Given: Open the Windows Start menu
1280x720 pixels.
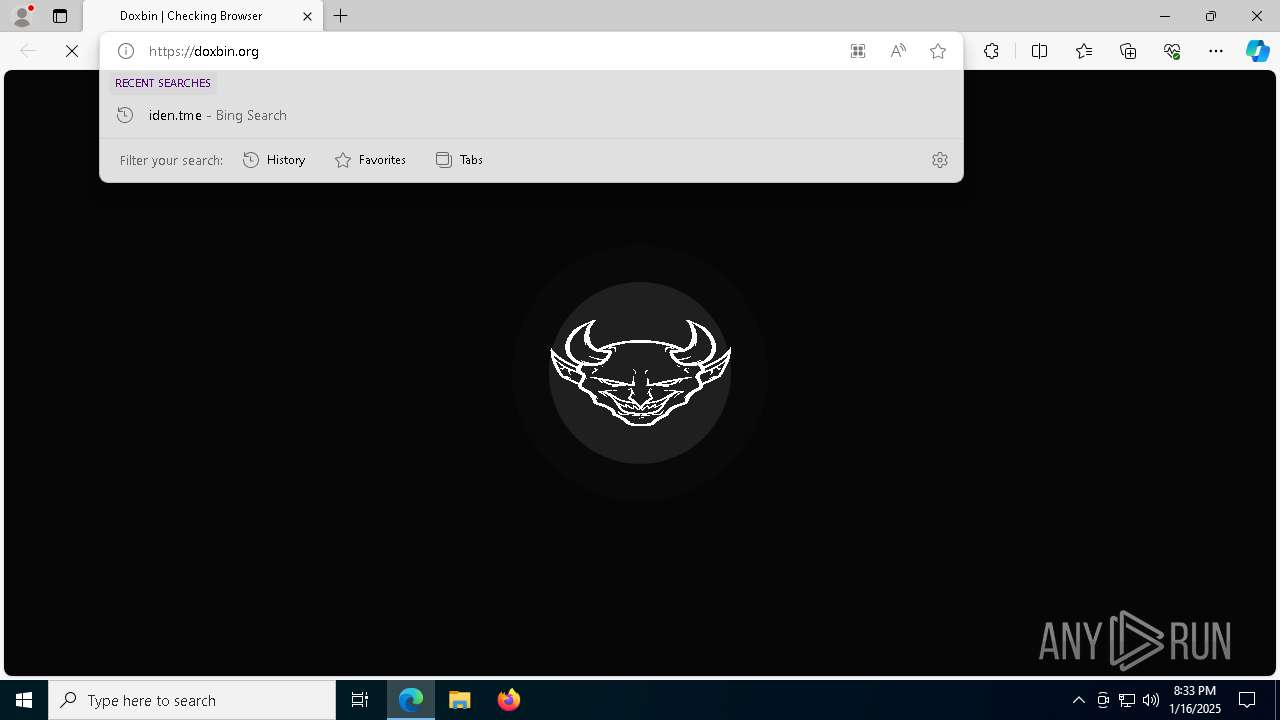Looking at the screenshot, I should pyautogui.click(x=24, y=700).
